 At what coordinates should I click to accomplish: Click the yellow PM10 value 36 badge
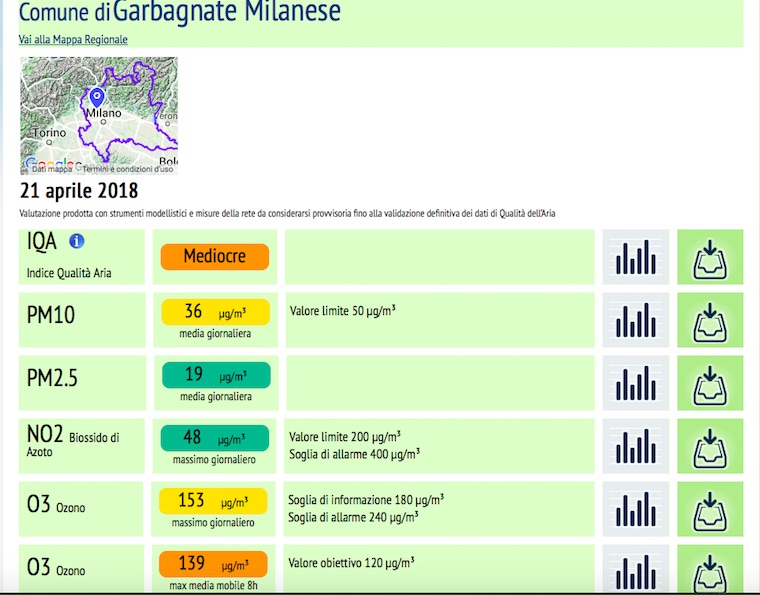(215, 312)
